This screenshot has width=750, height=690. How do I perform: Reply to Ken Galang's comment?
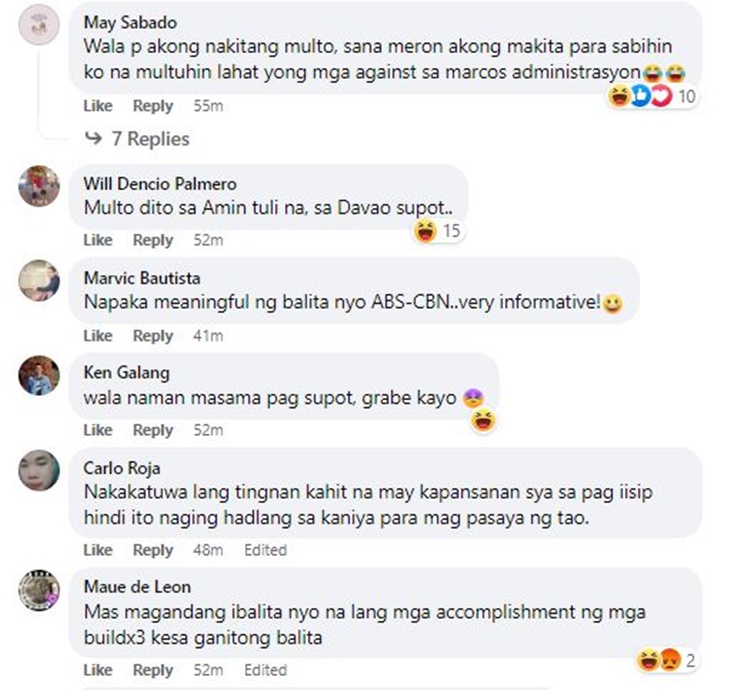point(153,430)
